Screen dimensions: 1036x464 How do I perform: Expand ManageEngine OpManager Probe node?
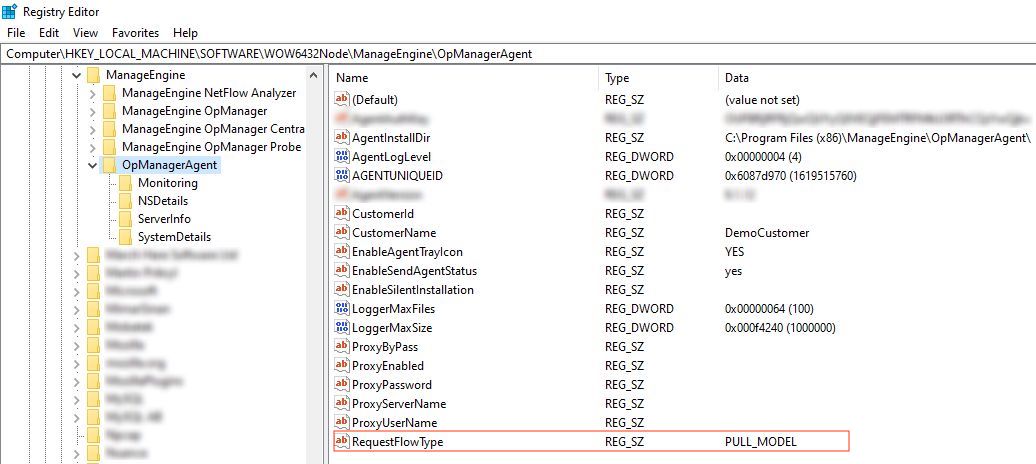pos(93,147)
